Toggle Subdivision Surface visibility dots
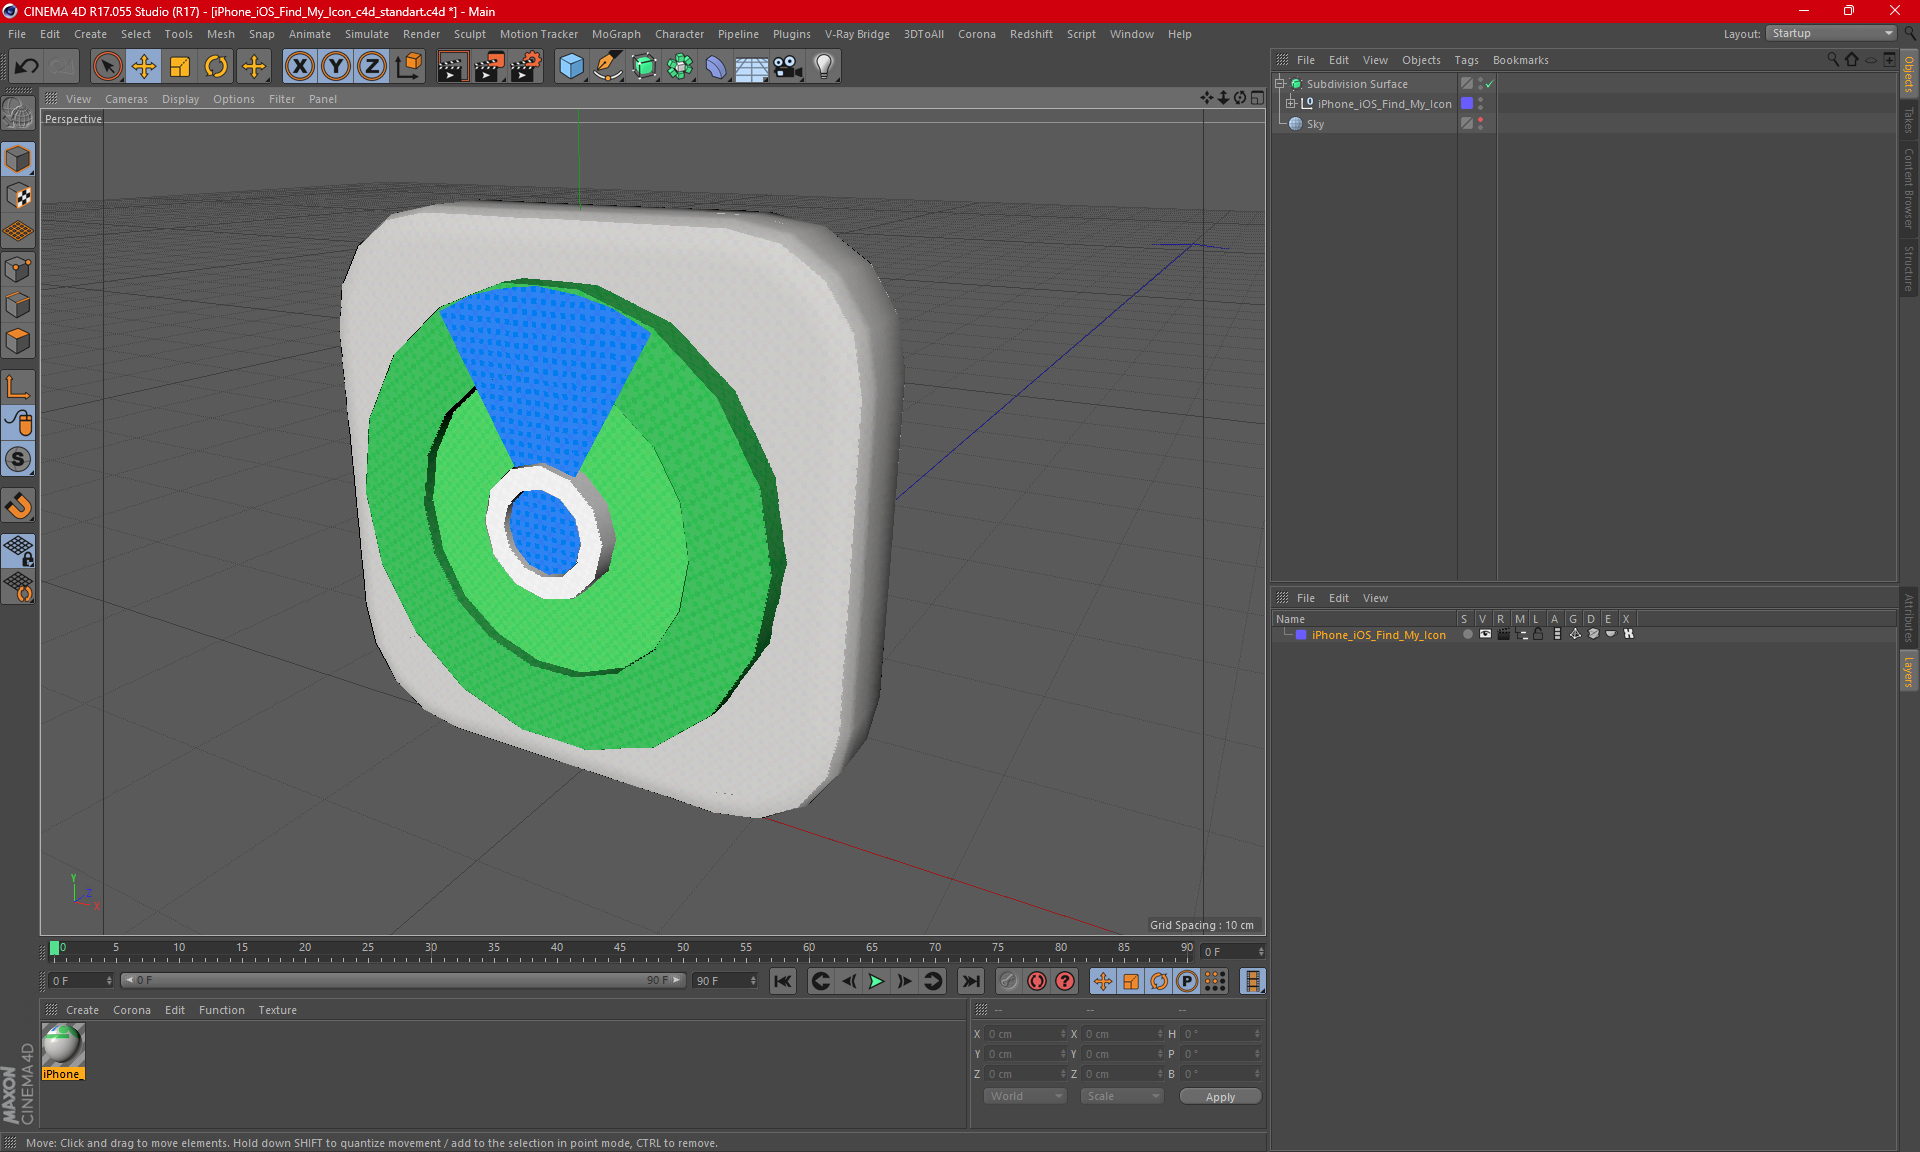1920x1152 pixels. 1480,84
